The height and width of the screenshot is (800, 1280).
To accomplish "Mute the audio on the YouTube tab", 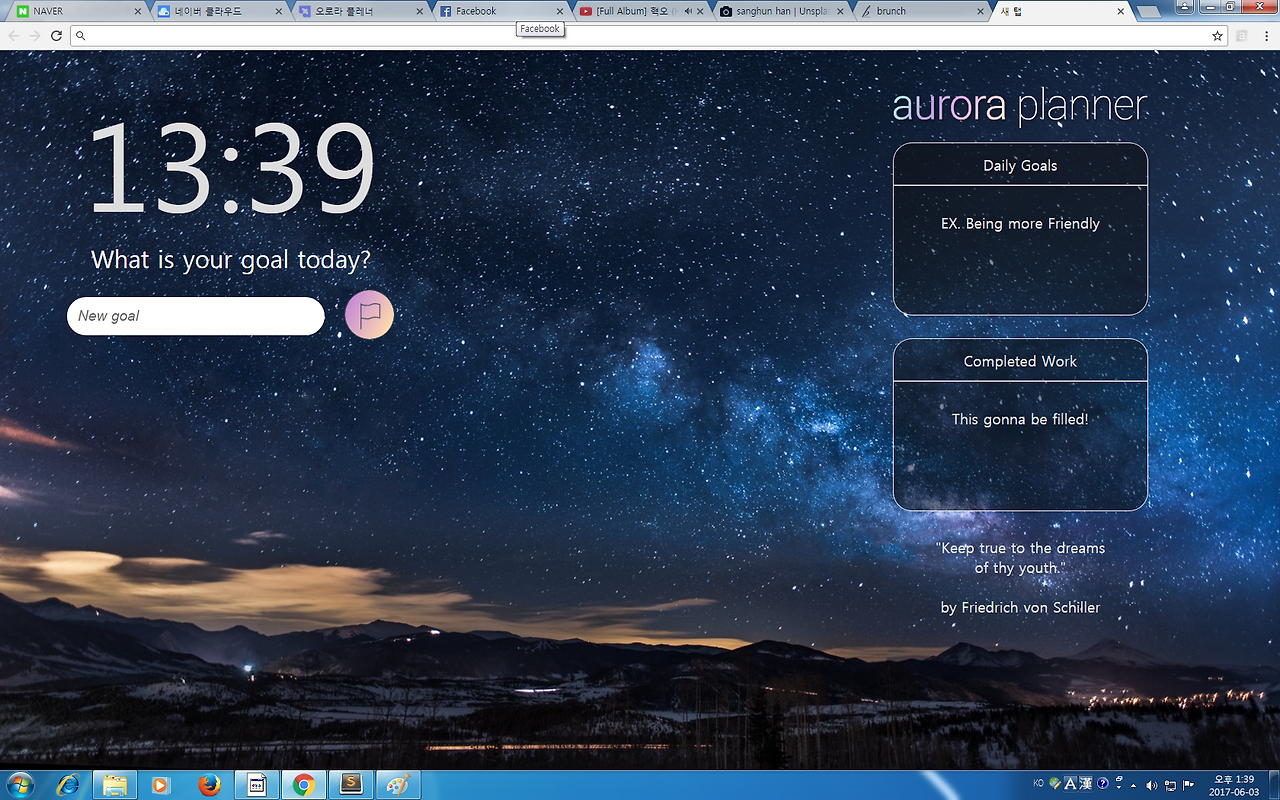I will [x=688, y=11].
